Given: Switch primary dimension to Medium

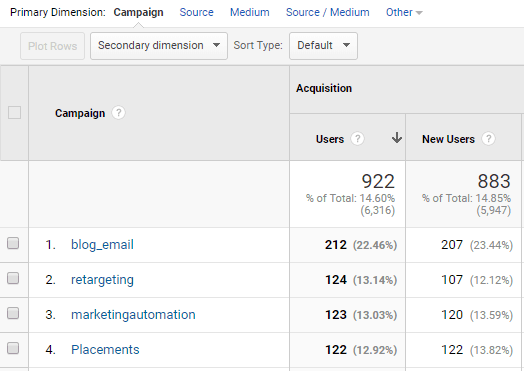Looking at the screenshot, I should click(x=250, y=12).
